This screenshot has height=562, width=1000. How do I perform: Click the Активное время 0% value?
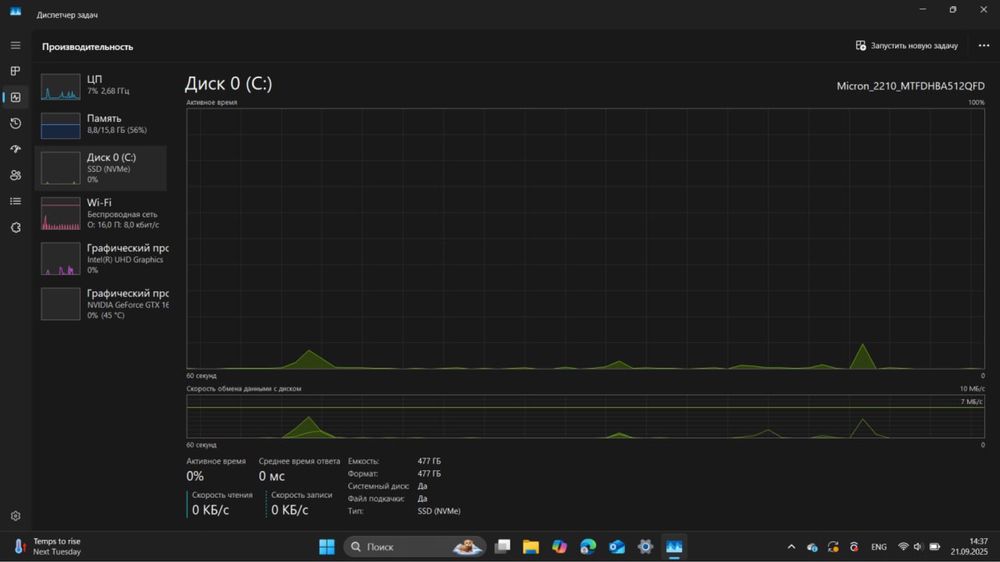195,476
